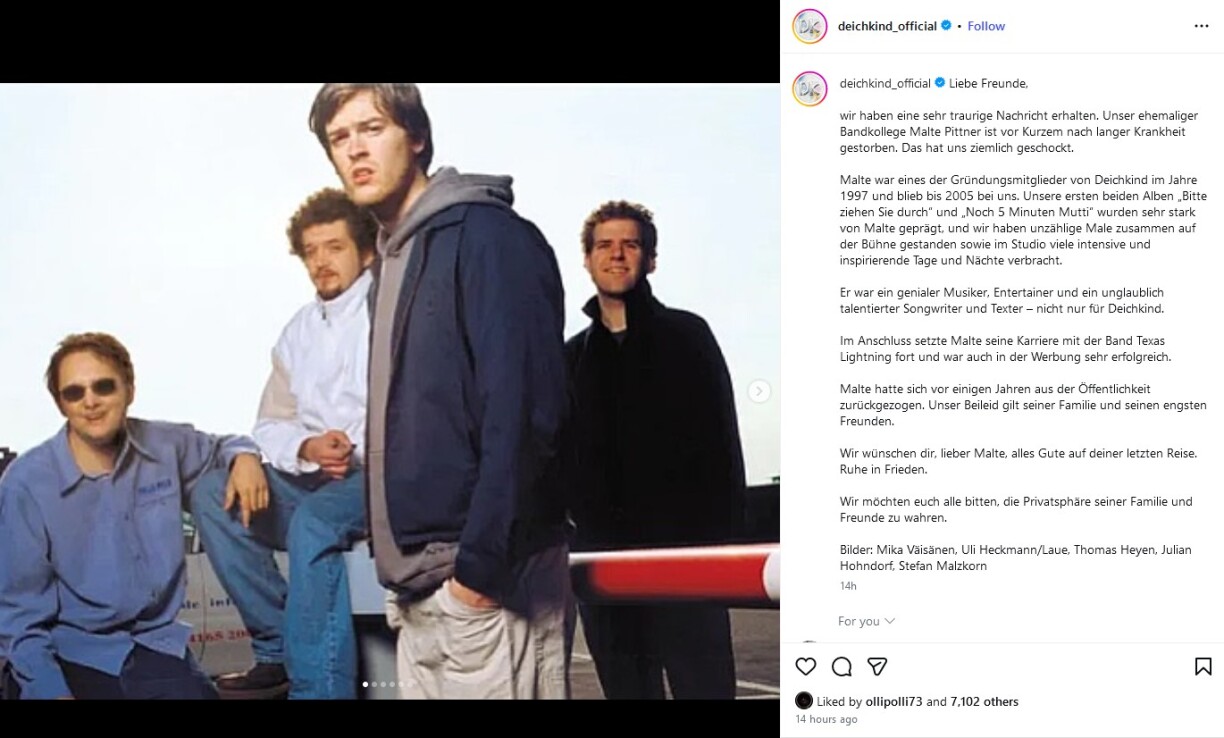Follow the deichkind_official account
Viewport: 1224px width, 738px height.
(x=986, y=26)
